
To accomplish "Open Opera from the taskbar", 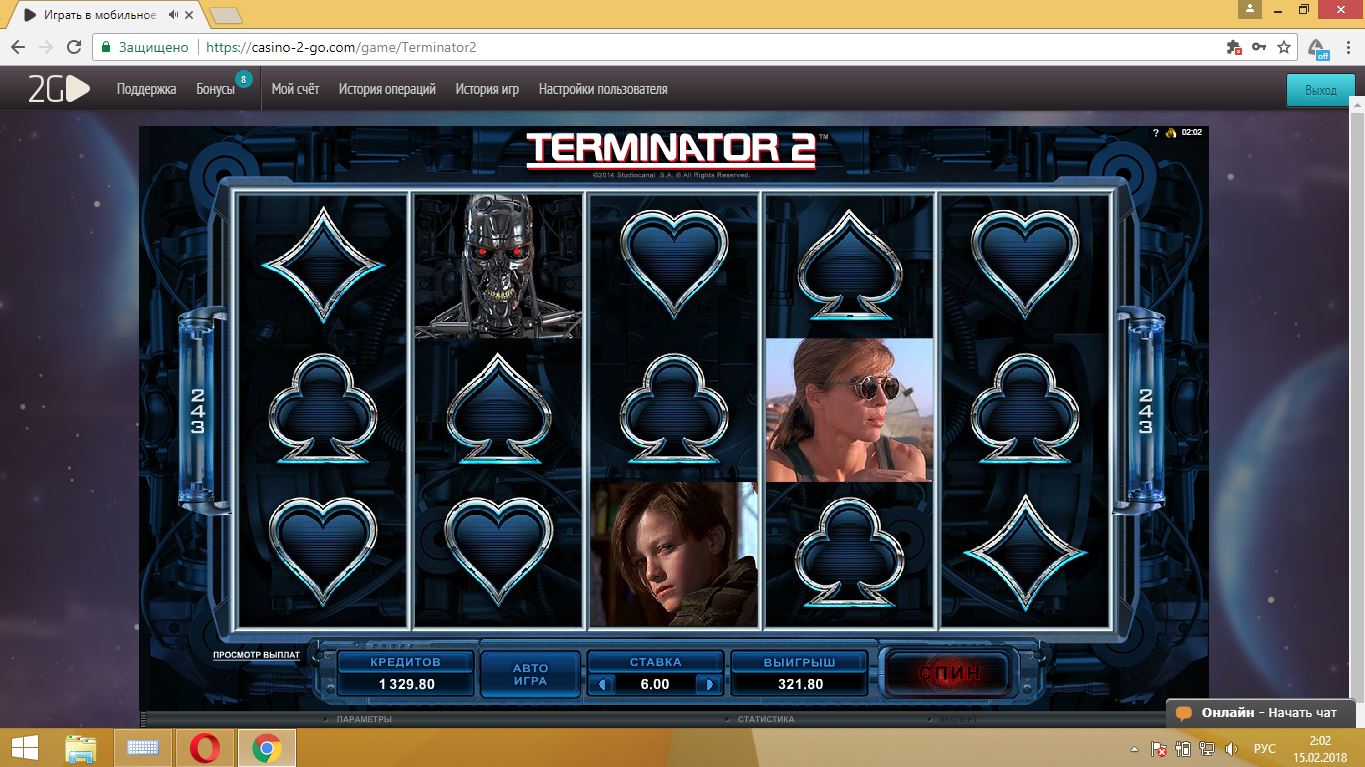I will pyautogui.click(x=205, y=748).
